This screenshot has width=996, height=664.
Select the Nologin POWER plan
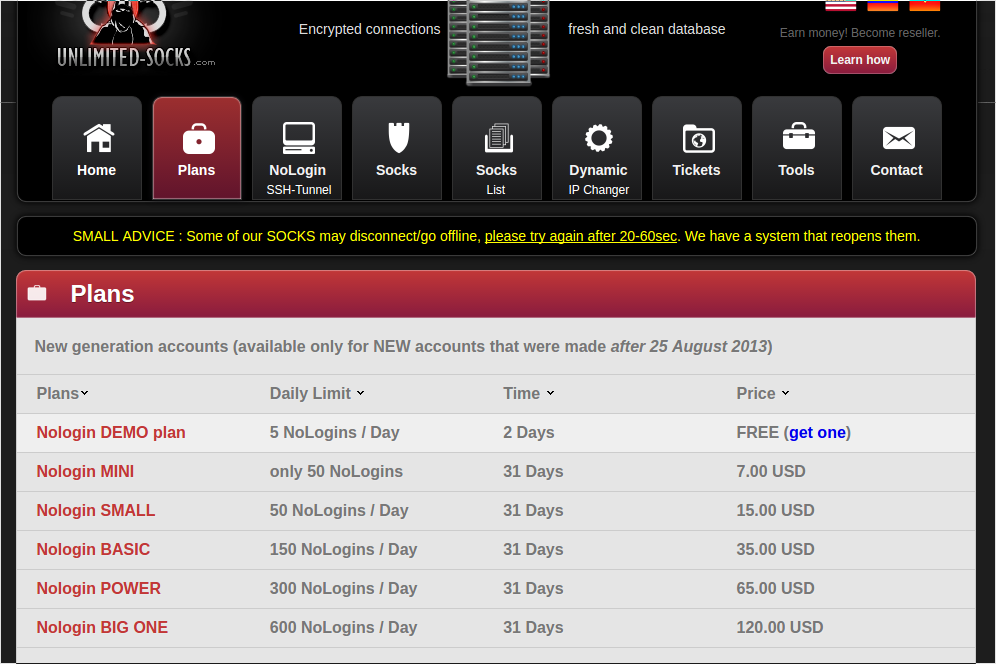(98, 588)
